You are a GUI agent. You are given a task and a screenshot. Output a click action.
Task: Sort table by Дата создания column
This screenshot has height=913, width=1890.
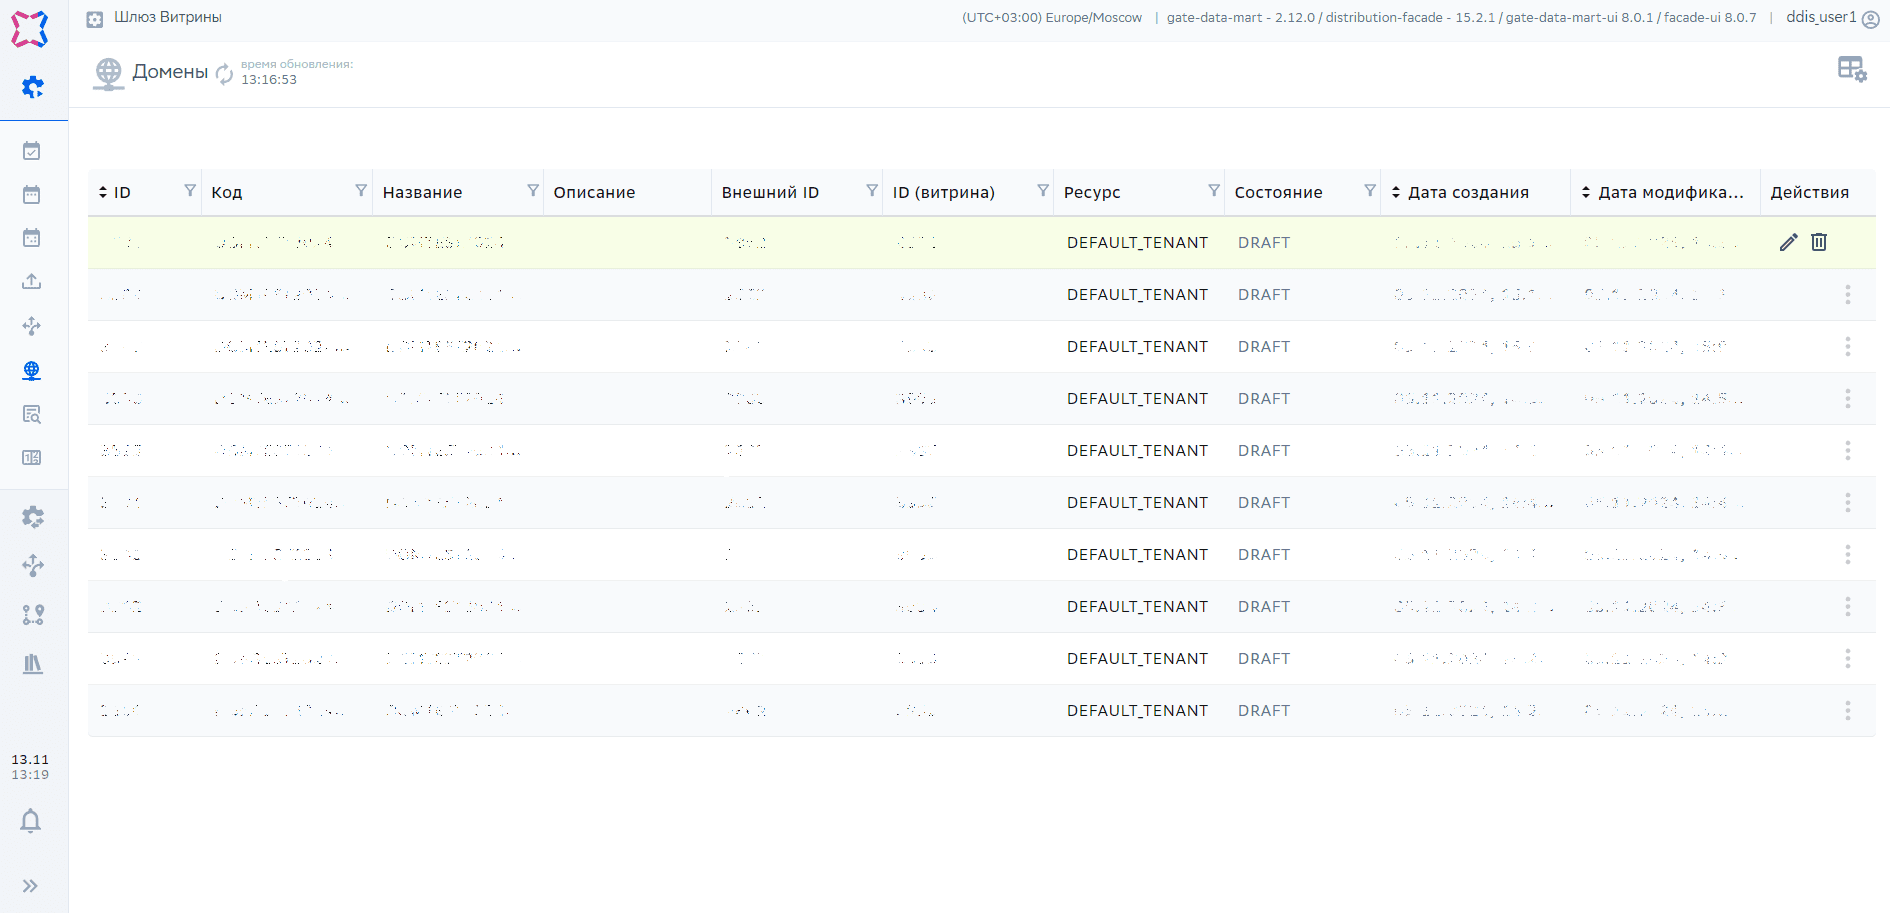(x=1396, y=192)
